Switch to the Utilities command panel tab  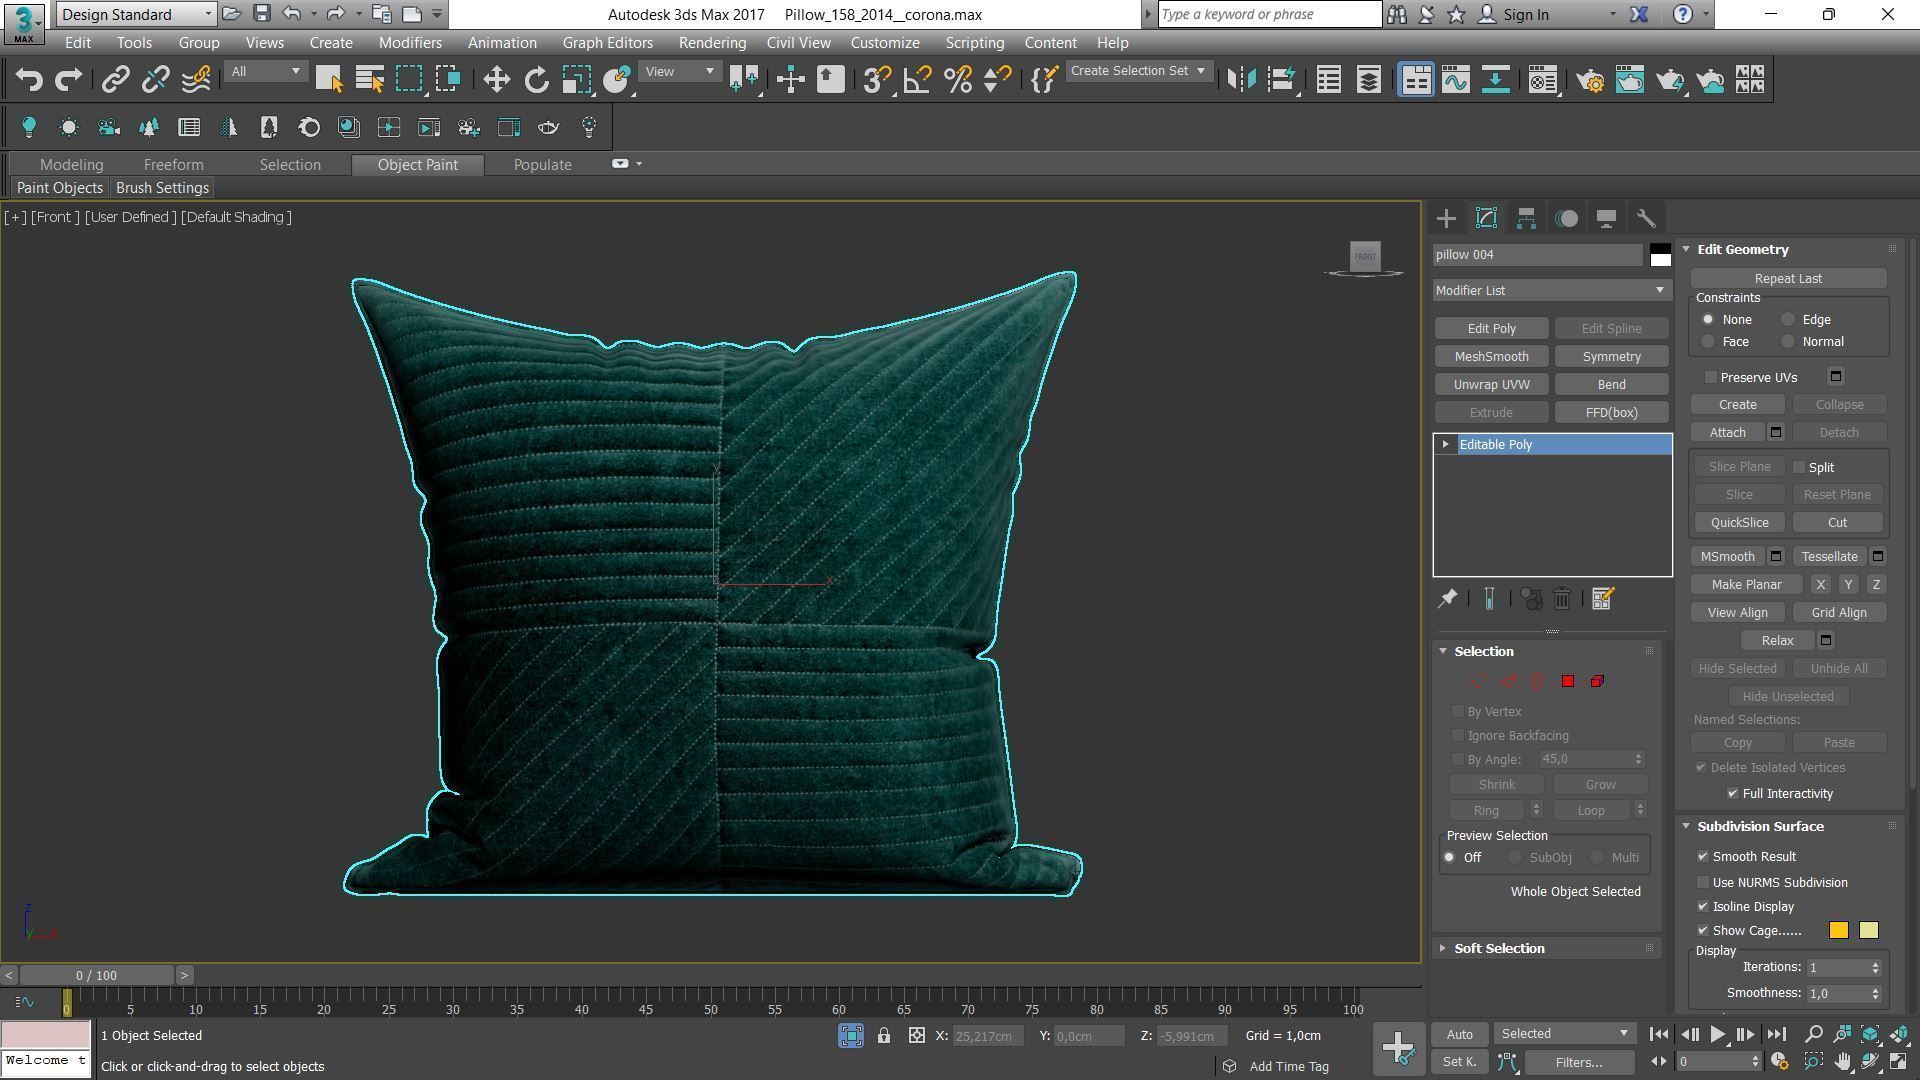(1646, 218)
